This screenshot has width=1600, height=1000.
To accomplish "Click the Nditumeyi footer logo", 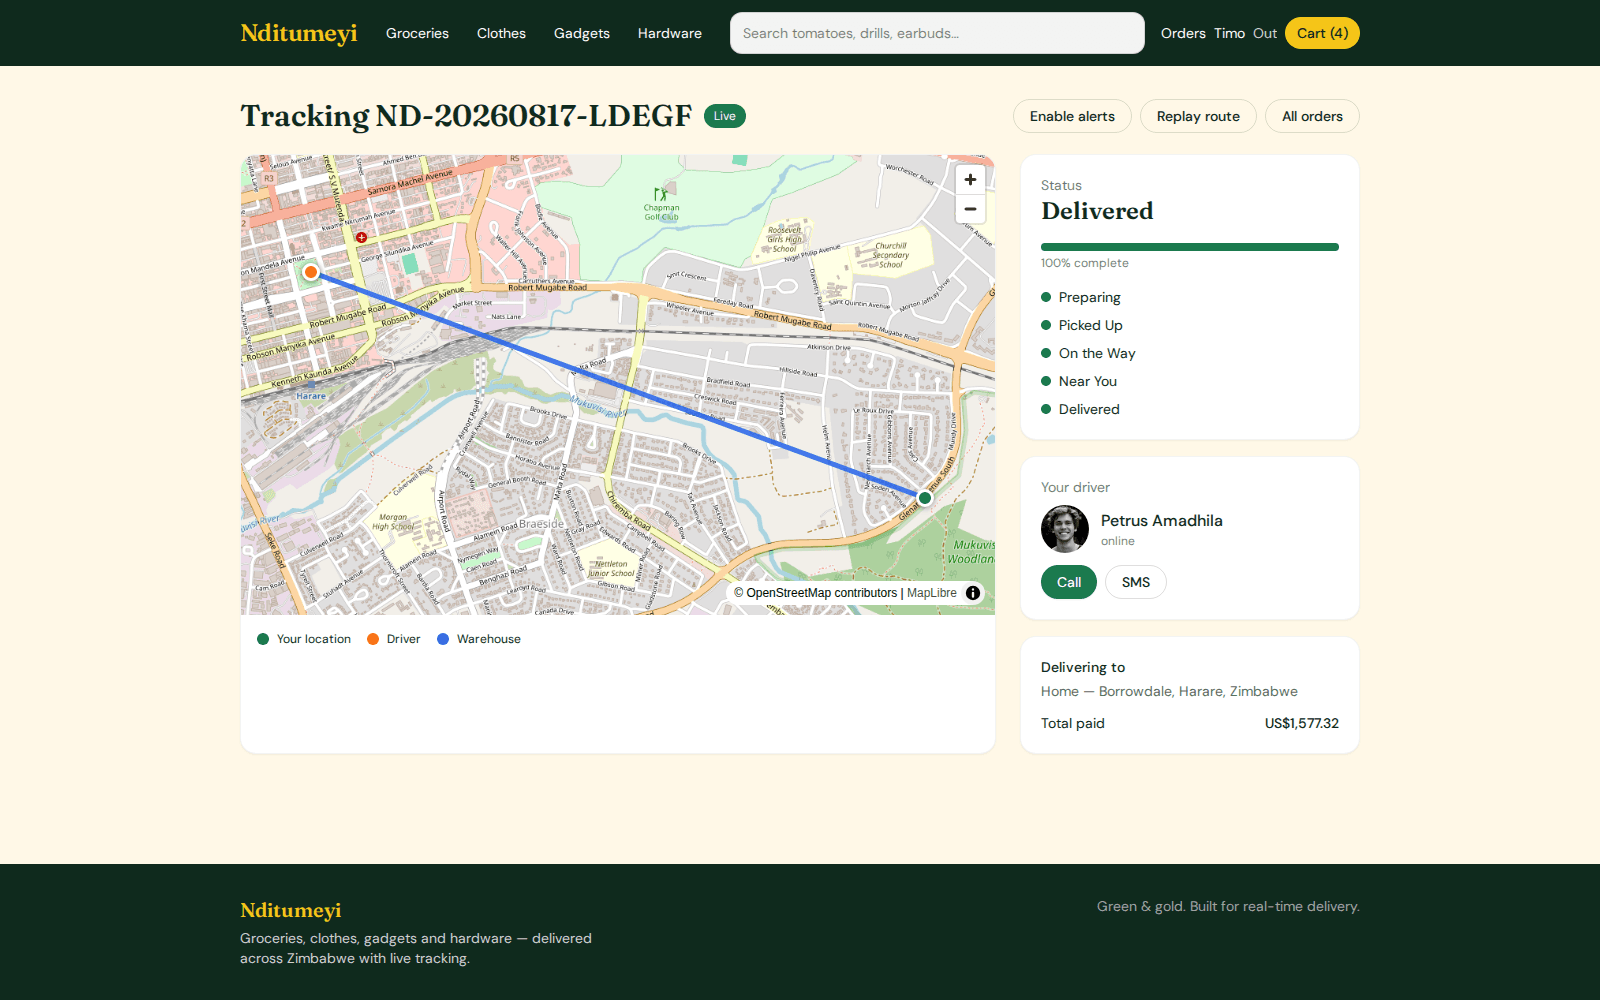I will [291, 910].
